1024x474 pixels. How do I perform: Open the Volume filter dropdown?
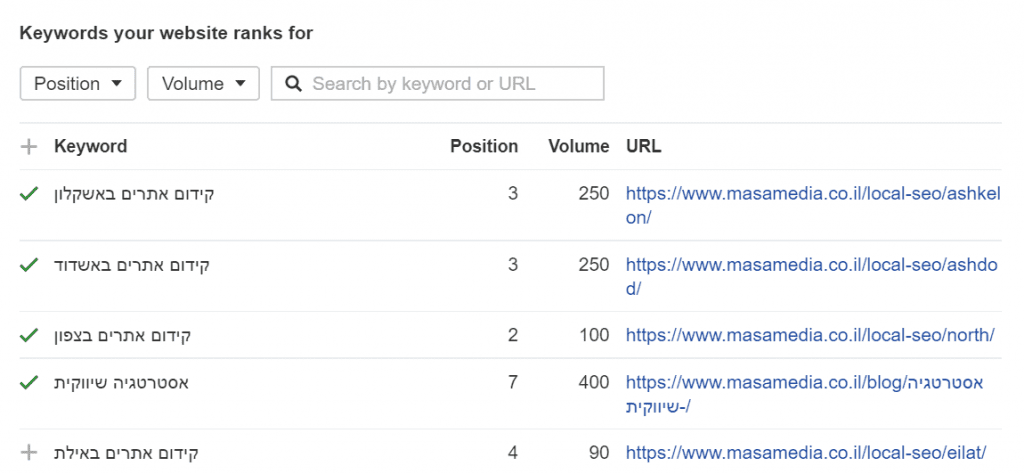(204, 84)
